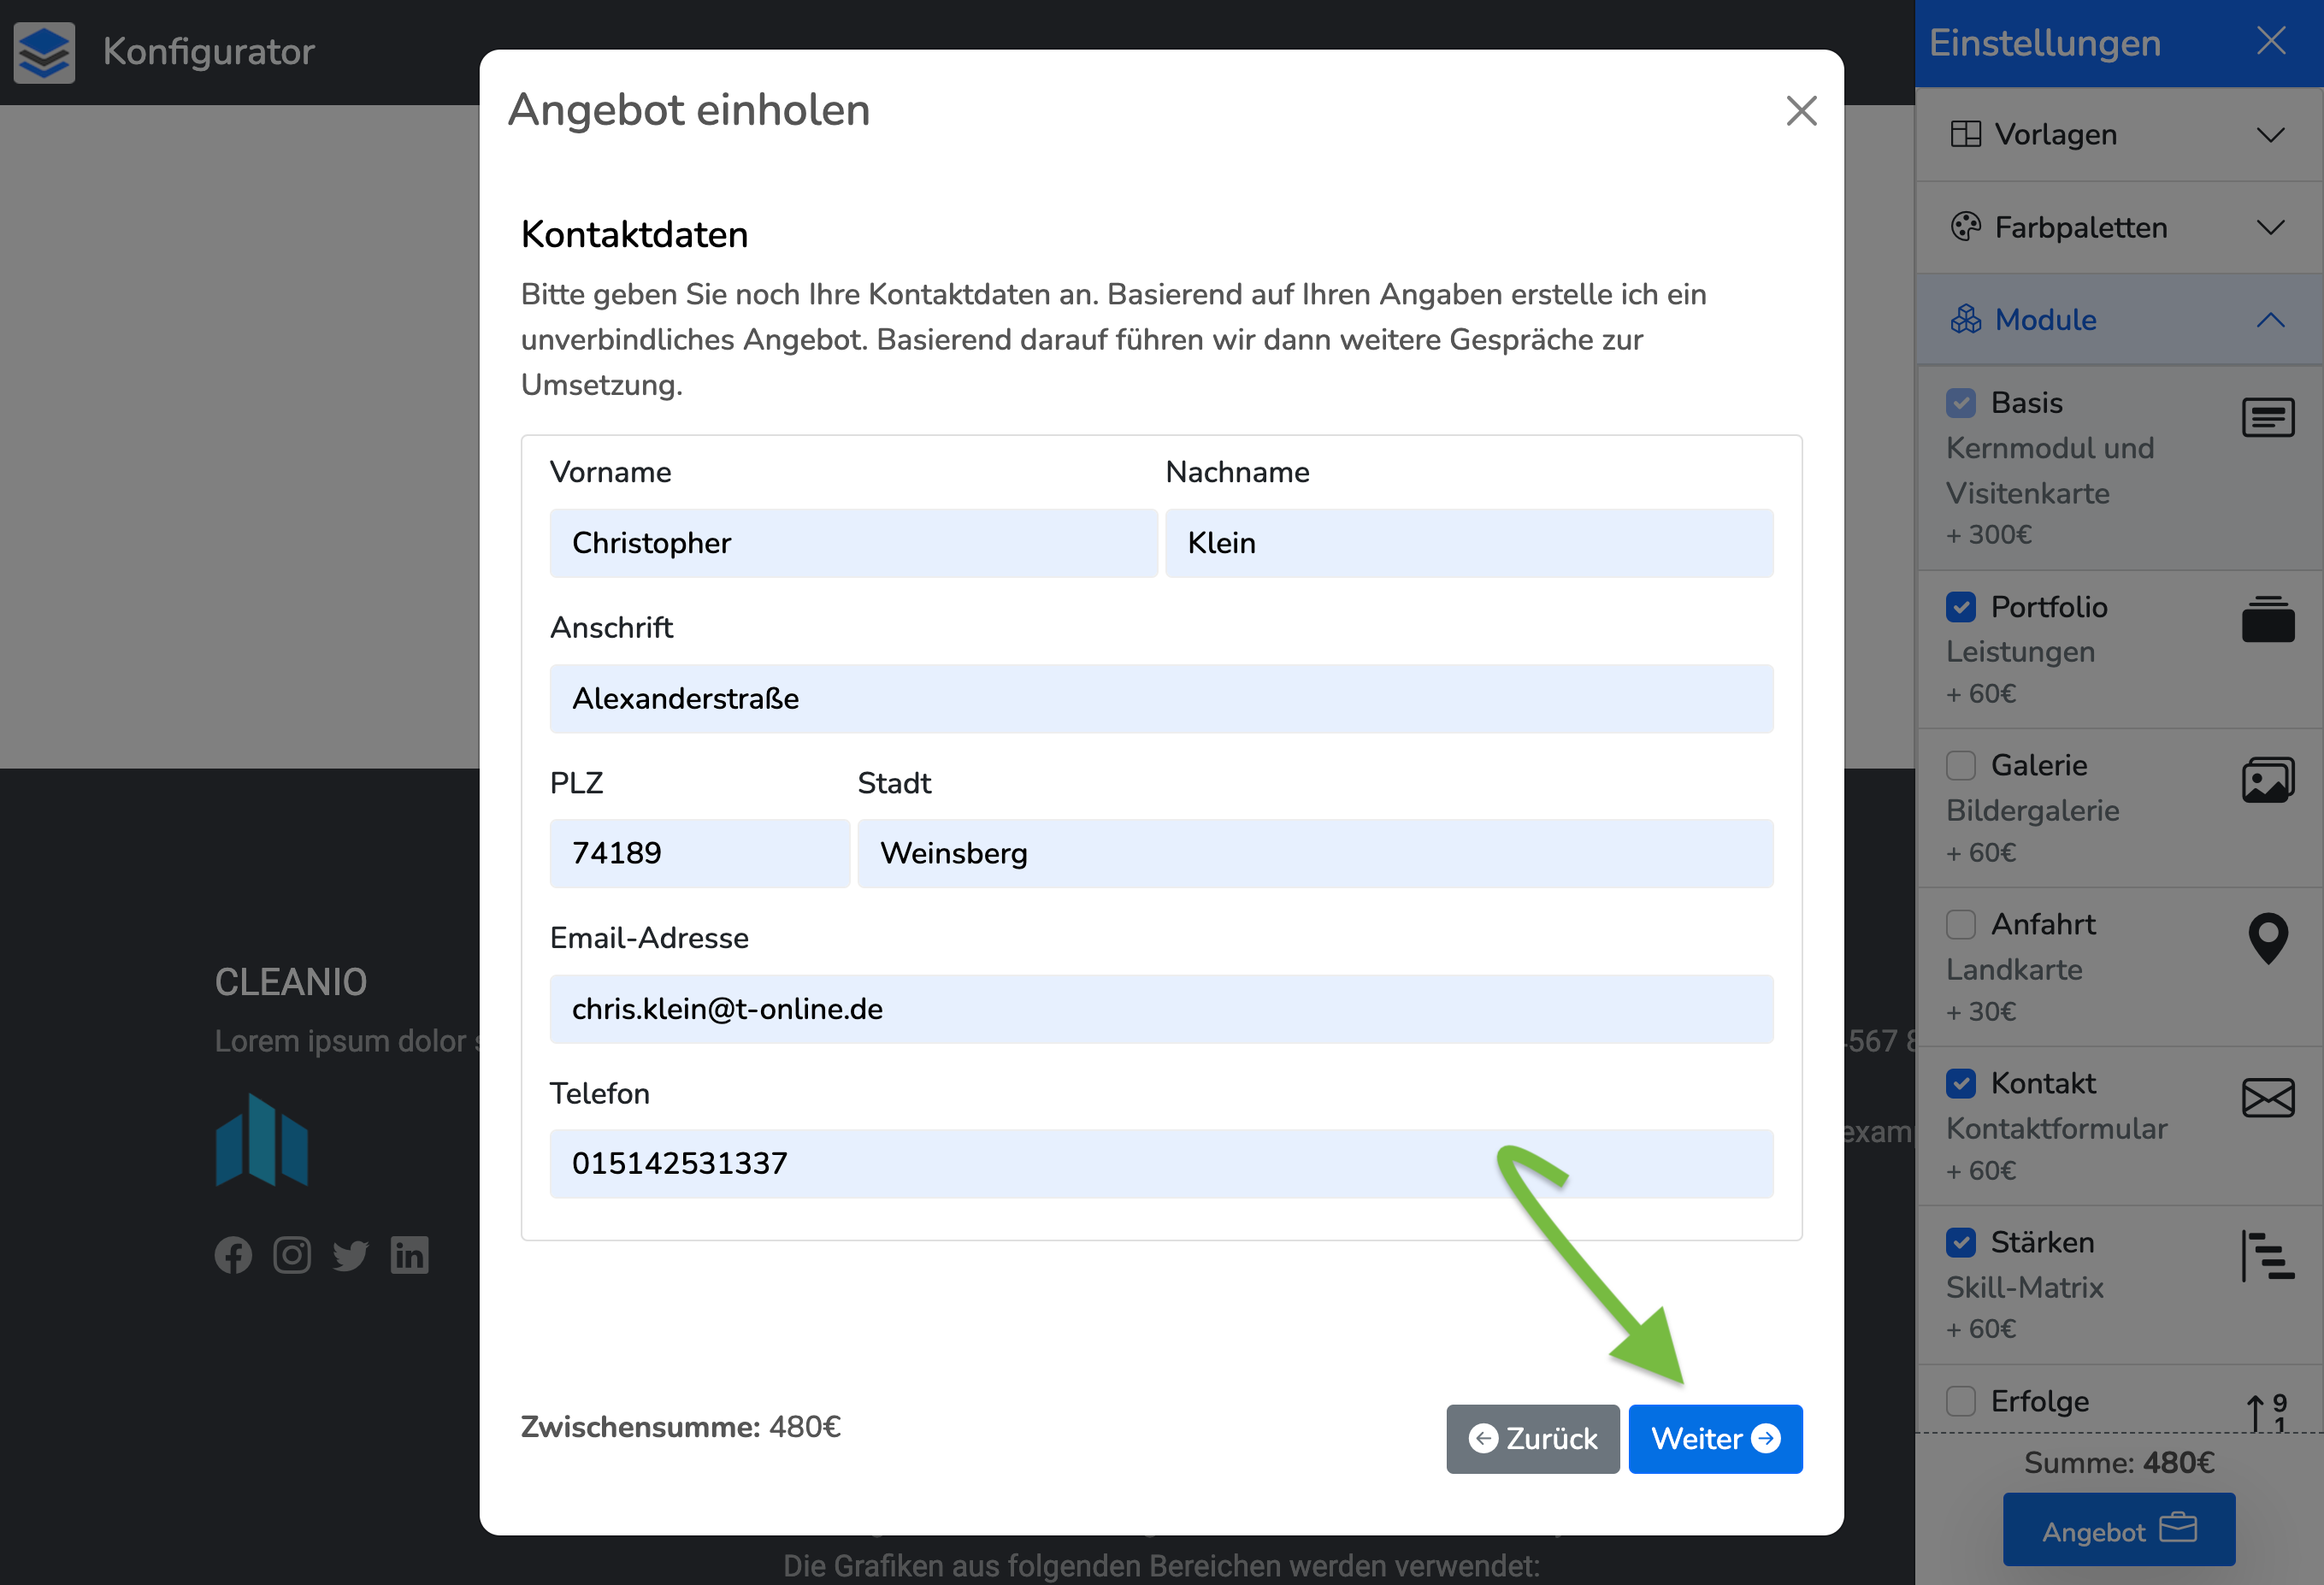Image resolution: width=2324 pixels, height=1585 pixels.
Task: Click the Instagram icon in footer
Action: click(x=292, y=1255)
